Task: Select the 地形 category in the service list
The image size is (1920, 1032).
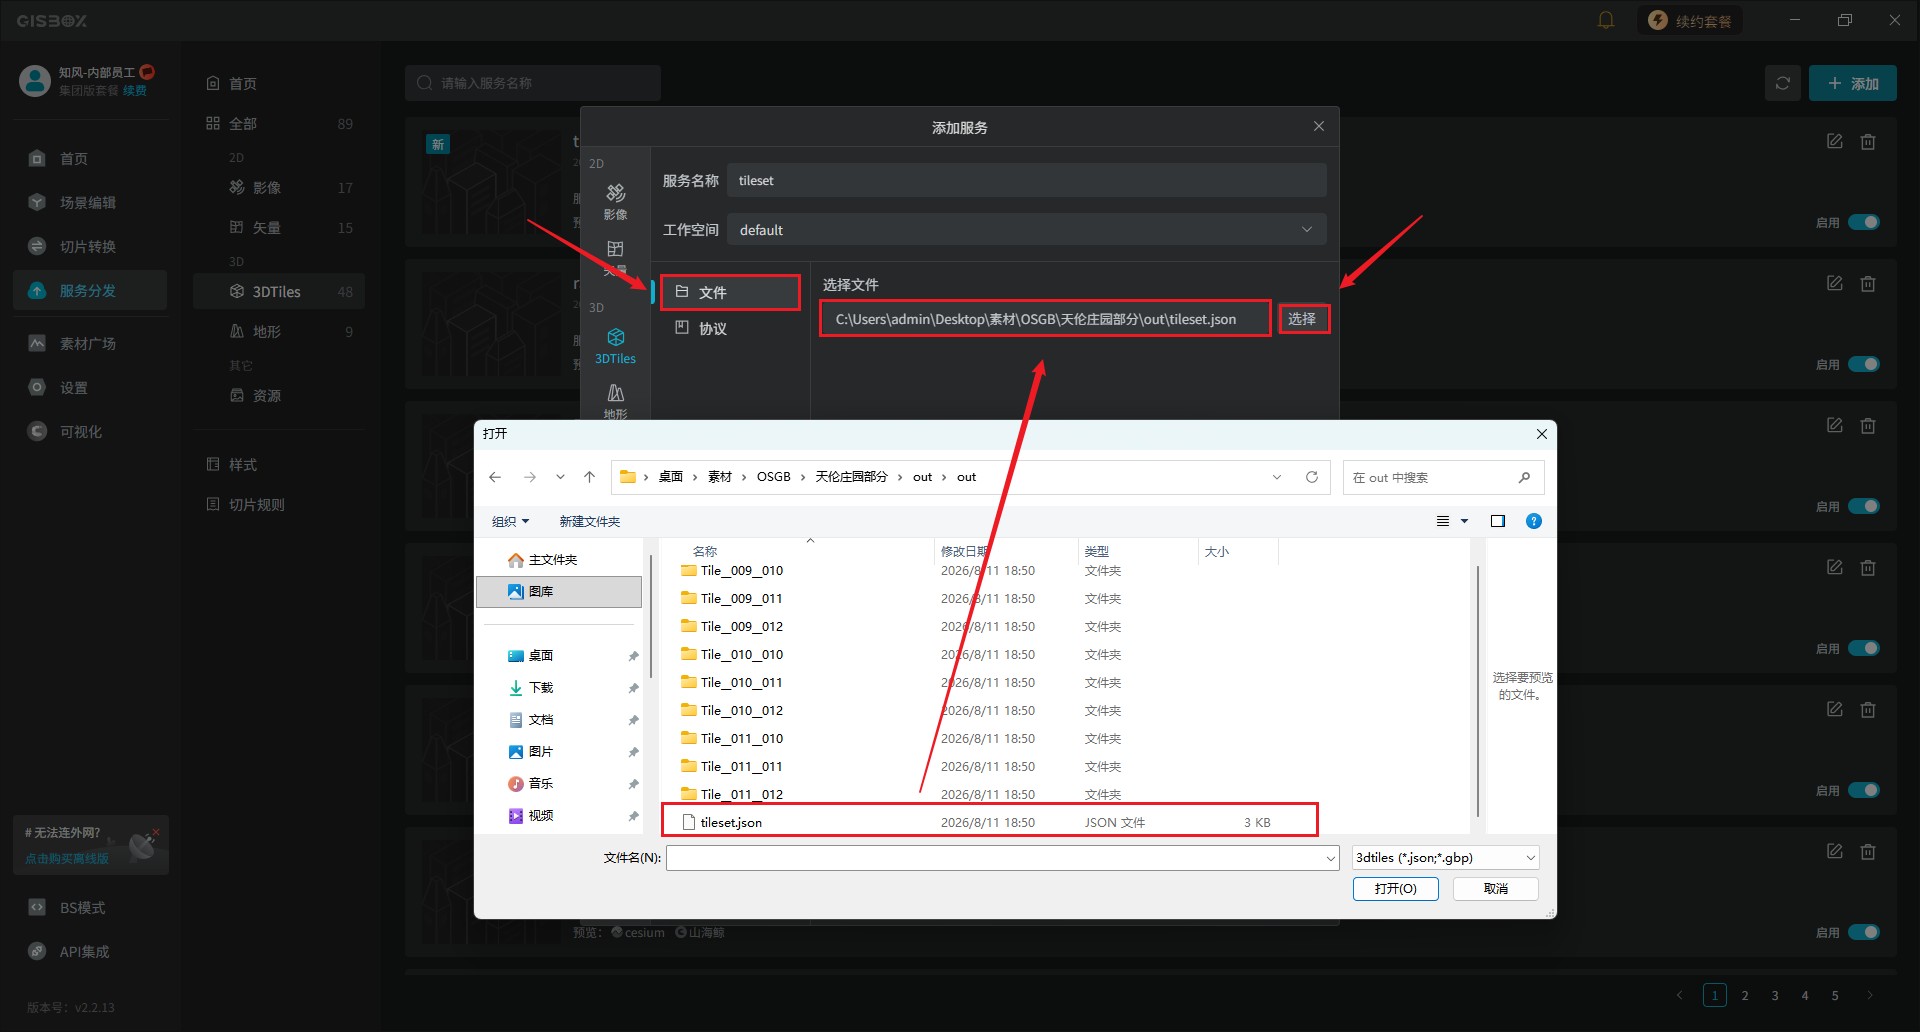Action: (x=278, y=331)
